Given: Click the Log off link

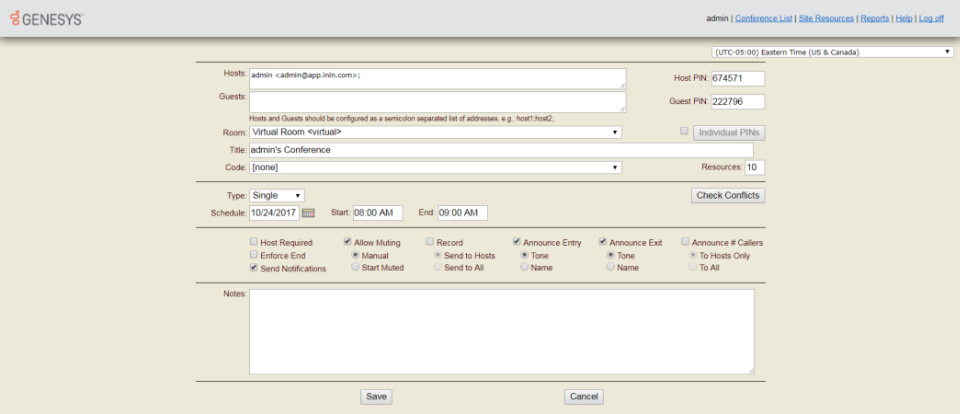Looking at the screenshot, I should coord(931,18).
